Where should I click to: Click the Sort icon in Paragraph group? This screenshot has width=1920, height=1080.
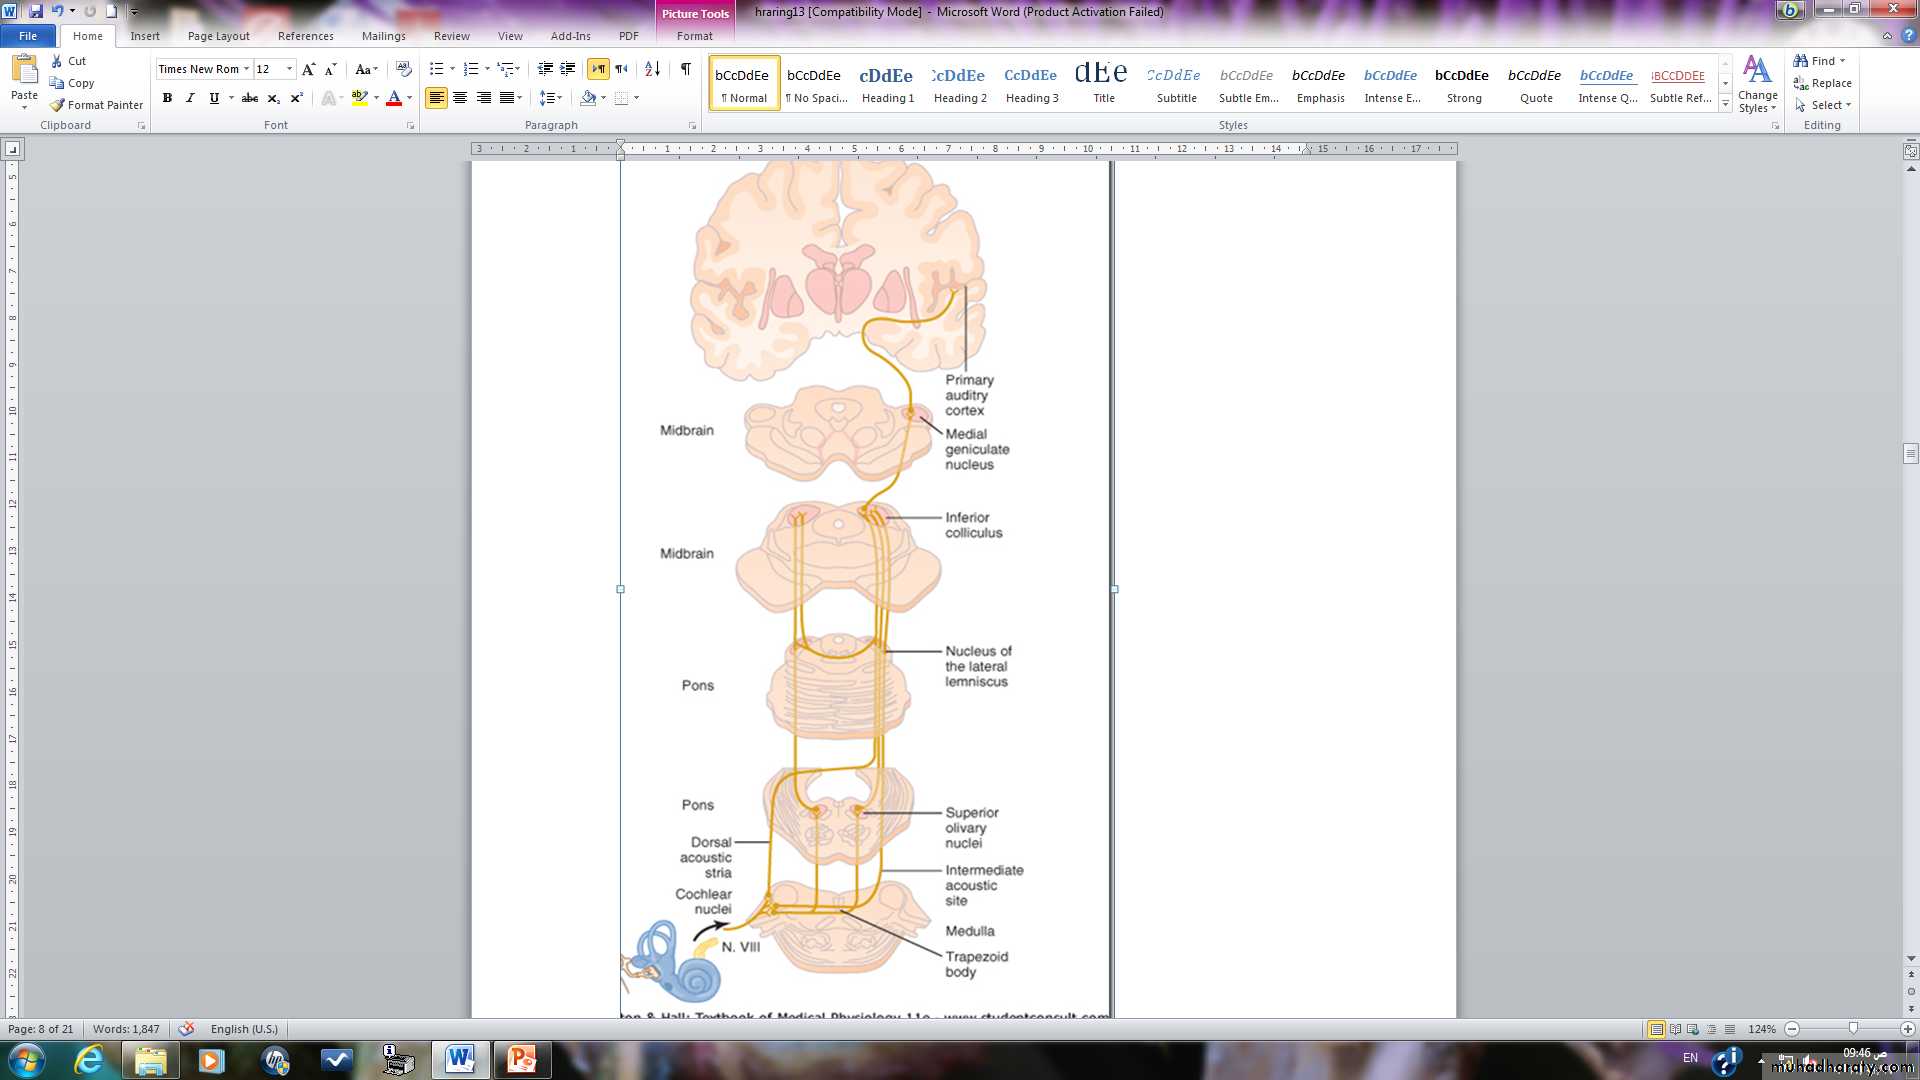[x=652, y=69]
